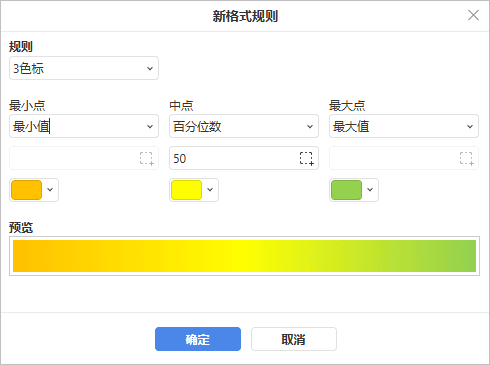Open the 最大点 type dropdown showing 最大值
490x365 pixels.
(x=404, y=126)
